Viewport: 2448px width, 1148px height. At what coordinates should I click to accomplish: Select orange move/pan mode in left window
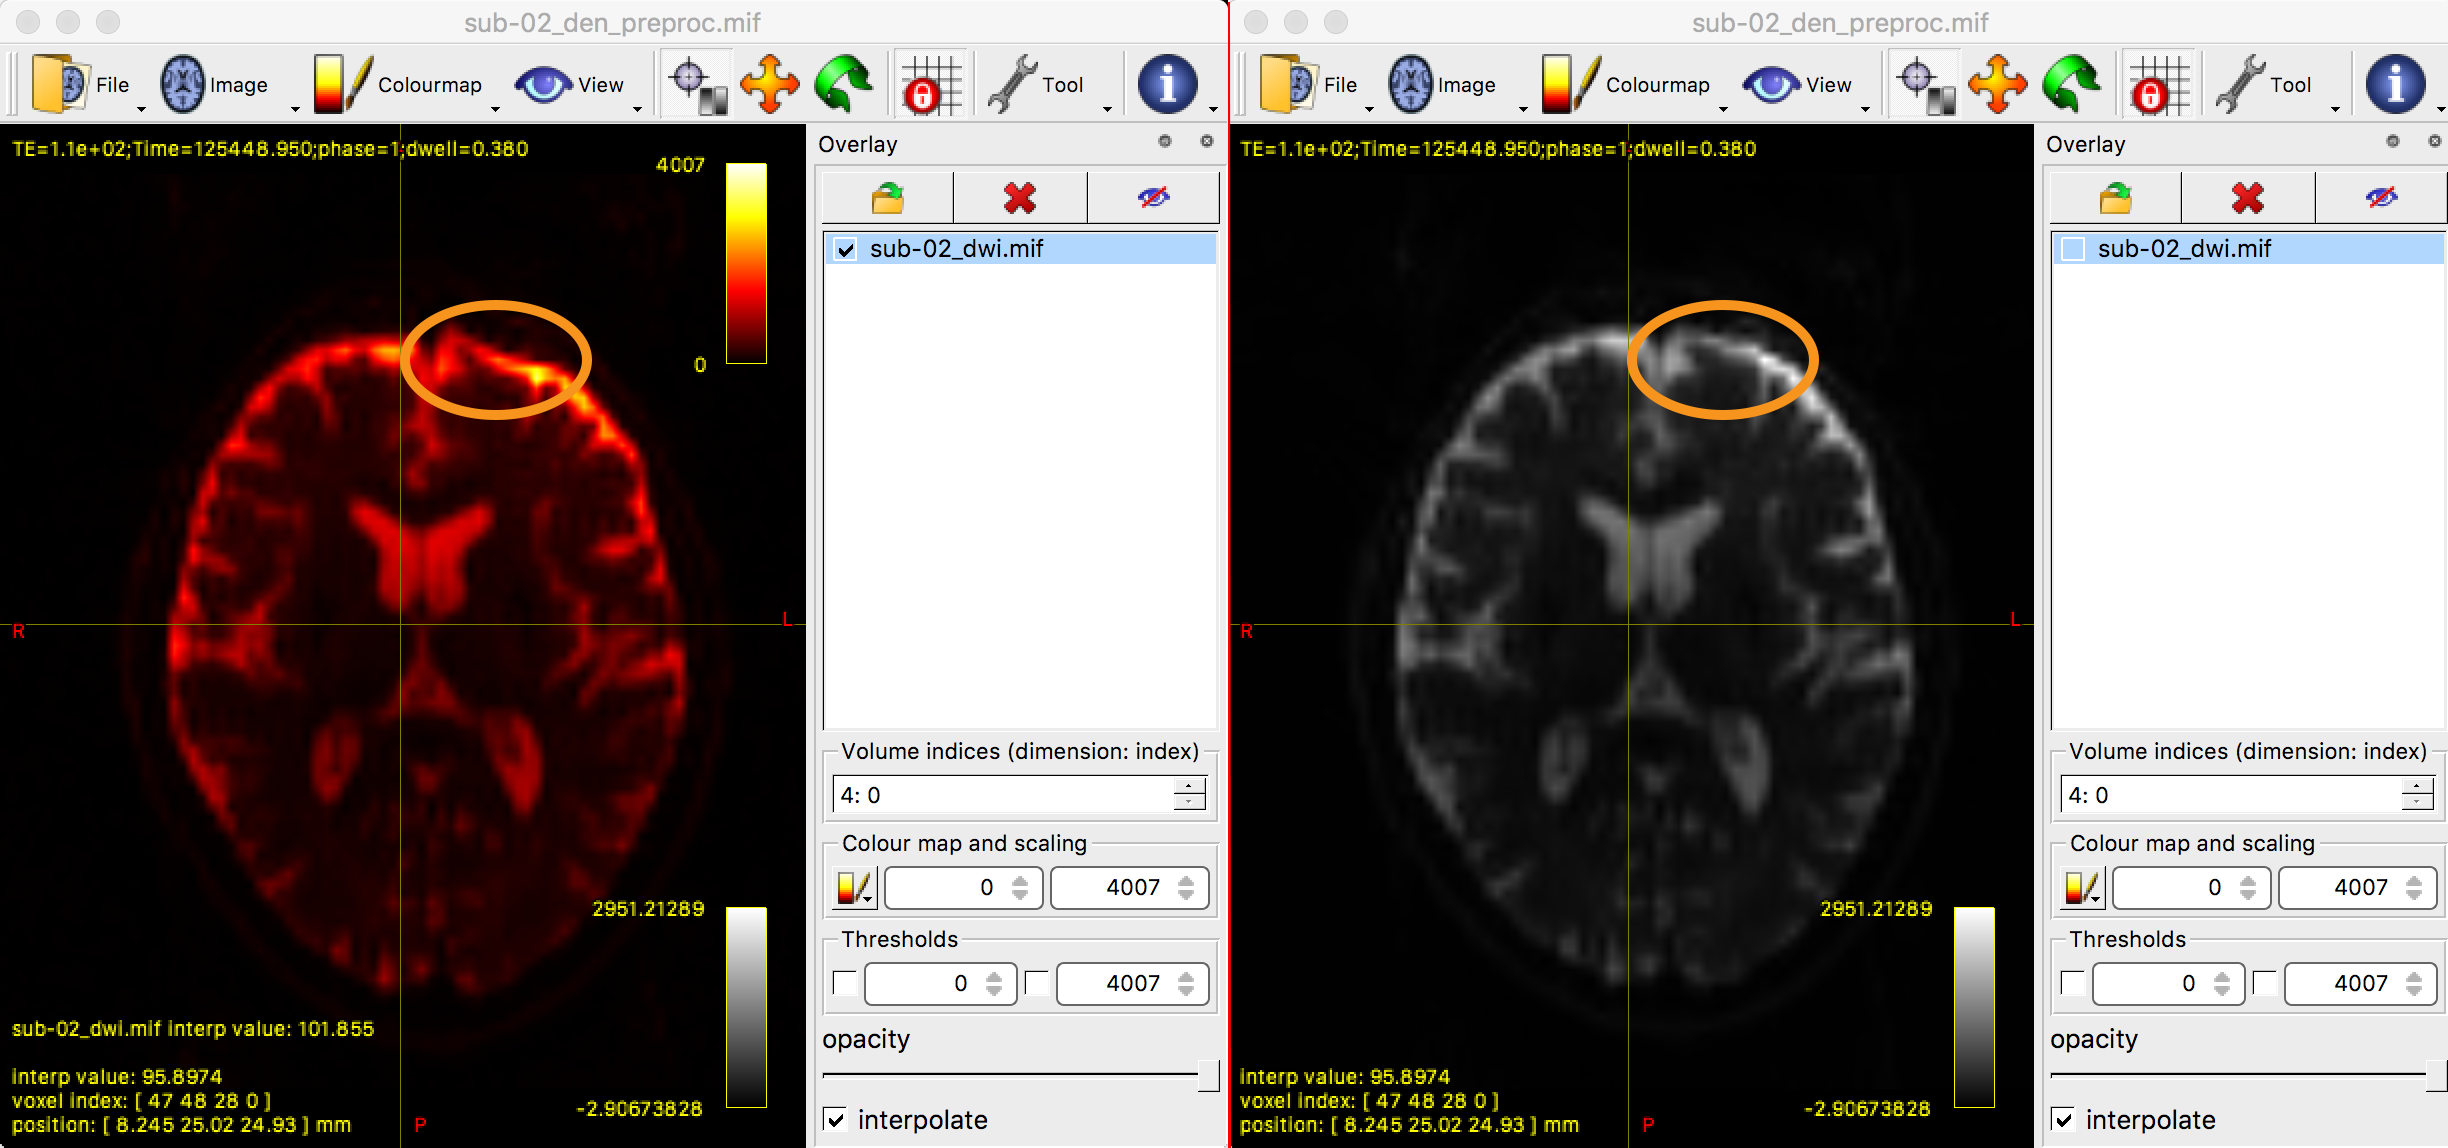pyautogui.click(x=769, y=84)
